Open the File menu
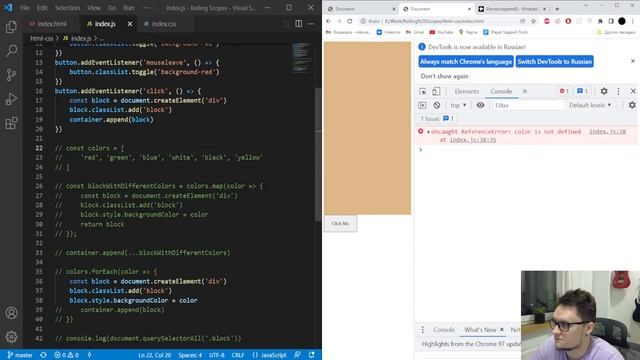 coord(25,8)
